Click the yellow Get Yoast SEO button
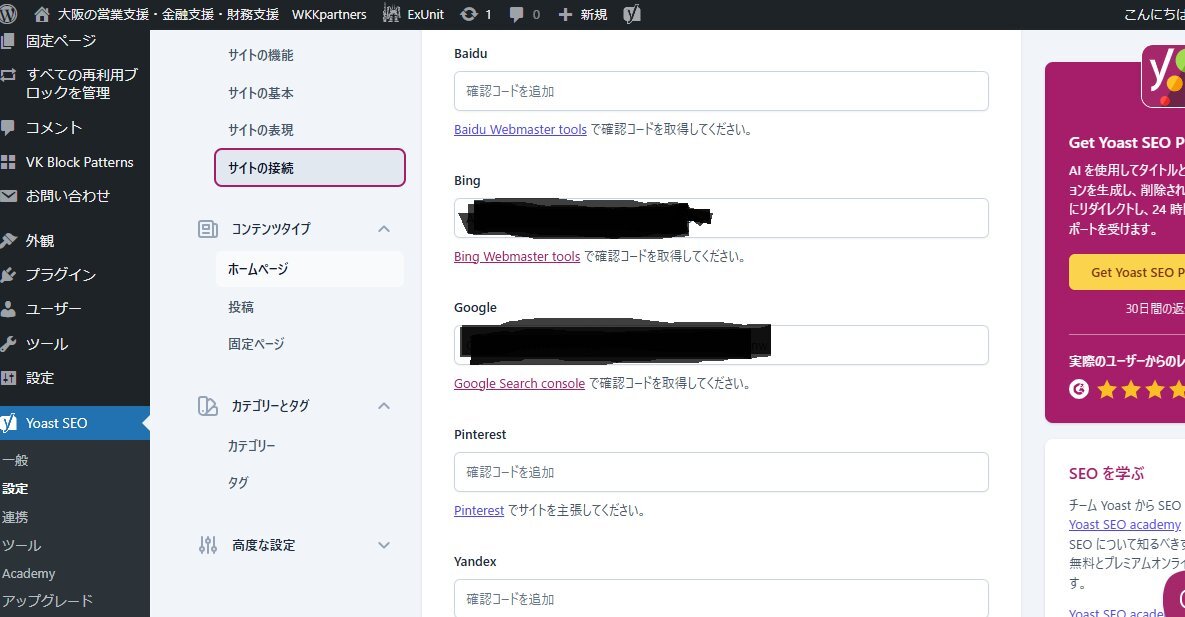The width and height of the screenshot is (1185, 617). coord(1127,272)
